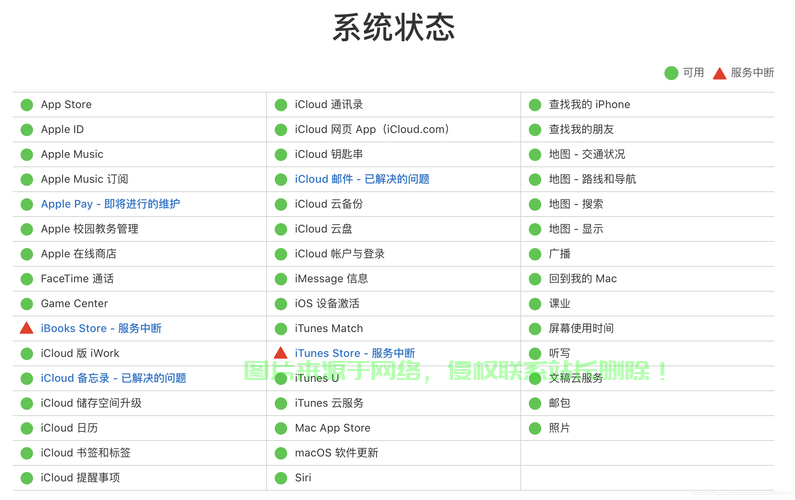Click green dot beside 广播
This screenshot has width=795, height=500.
coord(535,254)
